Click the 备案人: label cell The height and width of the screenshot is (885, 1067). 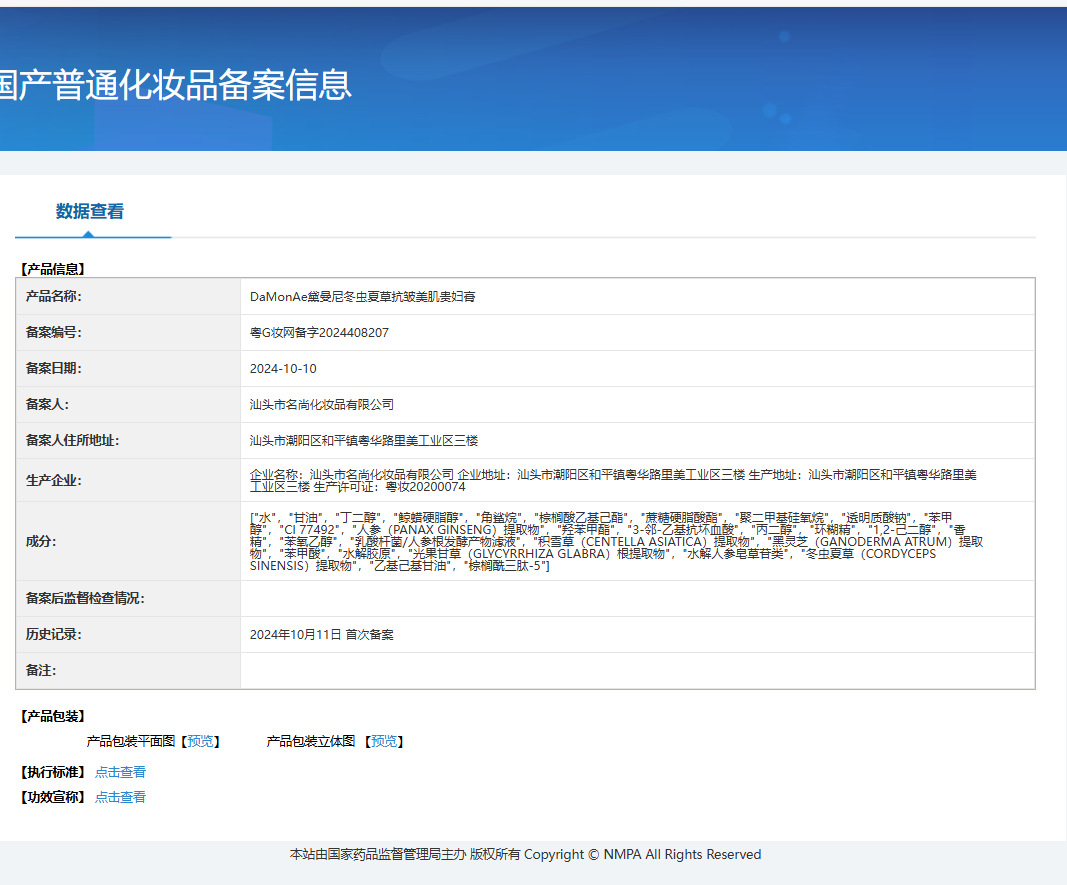[x=128, y=405]
